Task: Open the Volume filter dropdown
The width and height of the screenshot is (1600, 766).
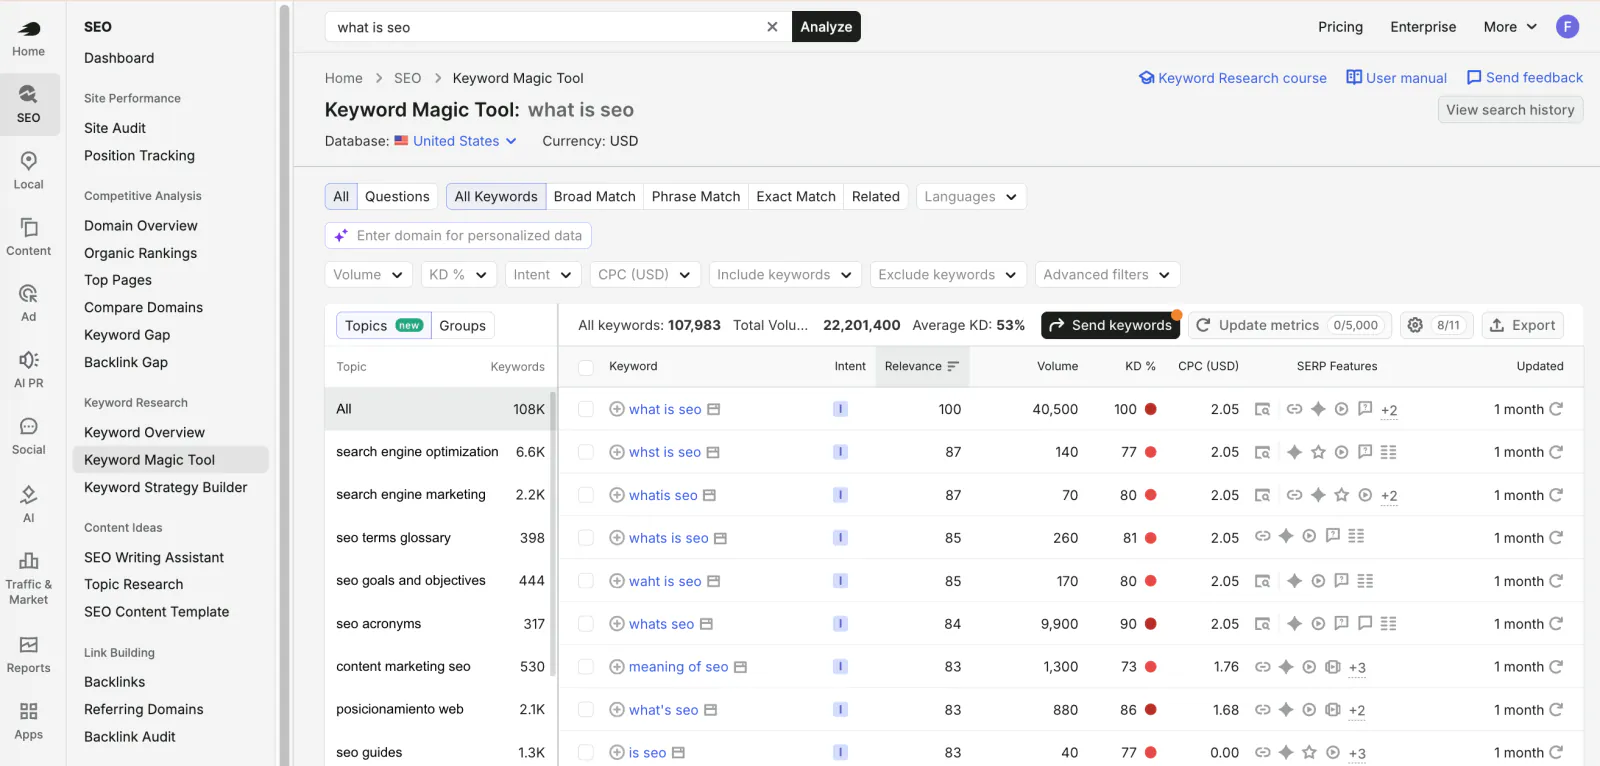Action: tap(368, 274)
